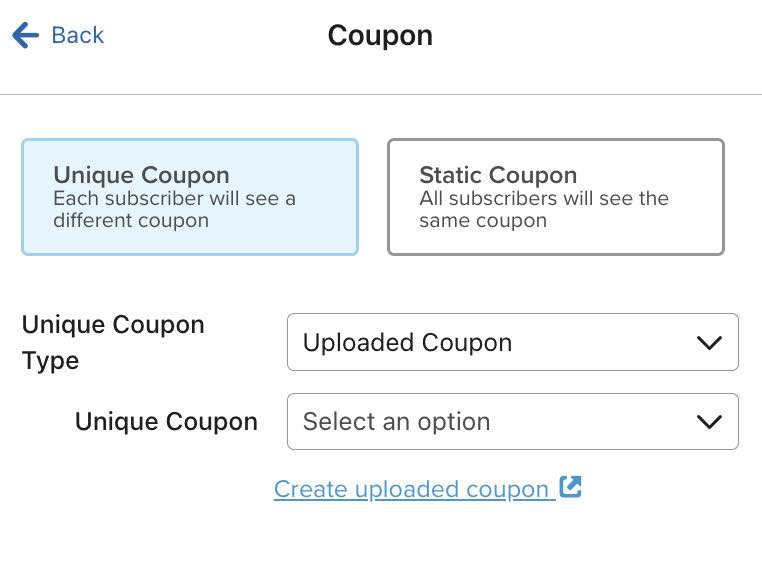Click the Unique Coupon Type chevron arrow

708,343
